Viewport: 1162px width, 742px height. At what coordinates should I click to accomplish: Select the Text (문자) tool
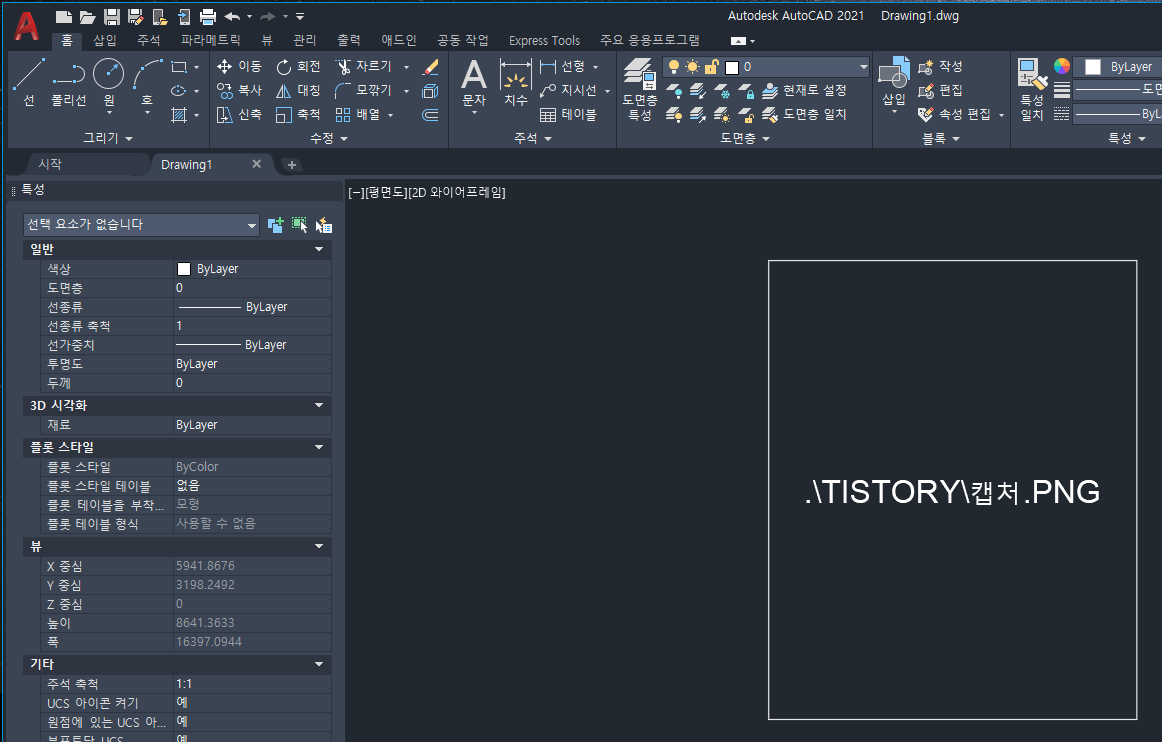[474, 83]
